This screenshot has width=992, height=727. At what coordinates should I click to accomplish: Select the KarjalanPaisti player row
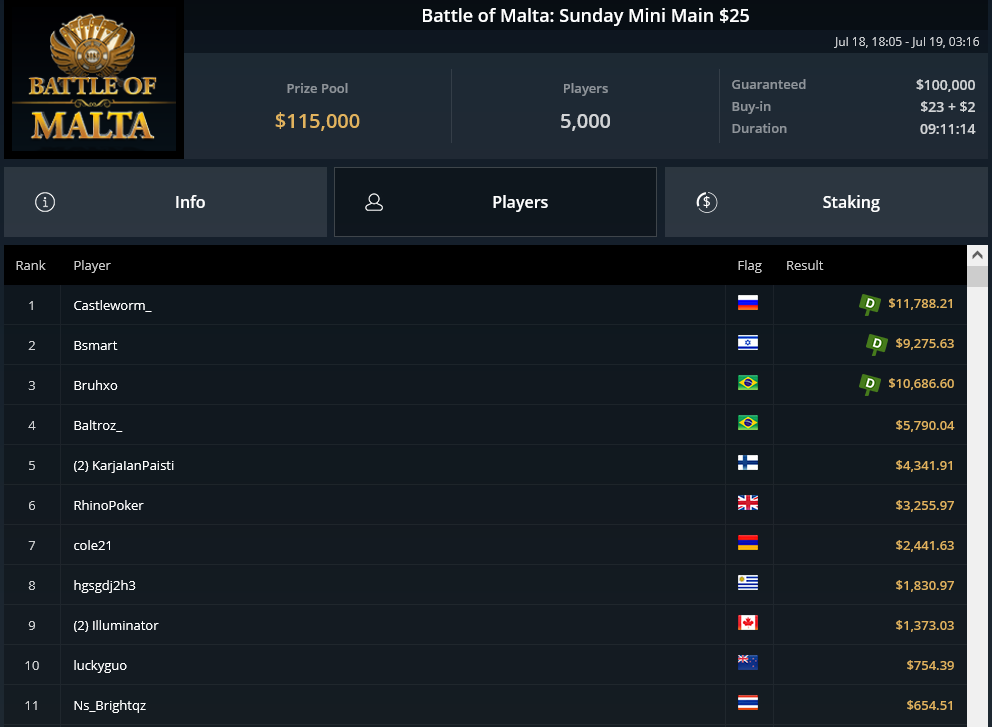485,465
